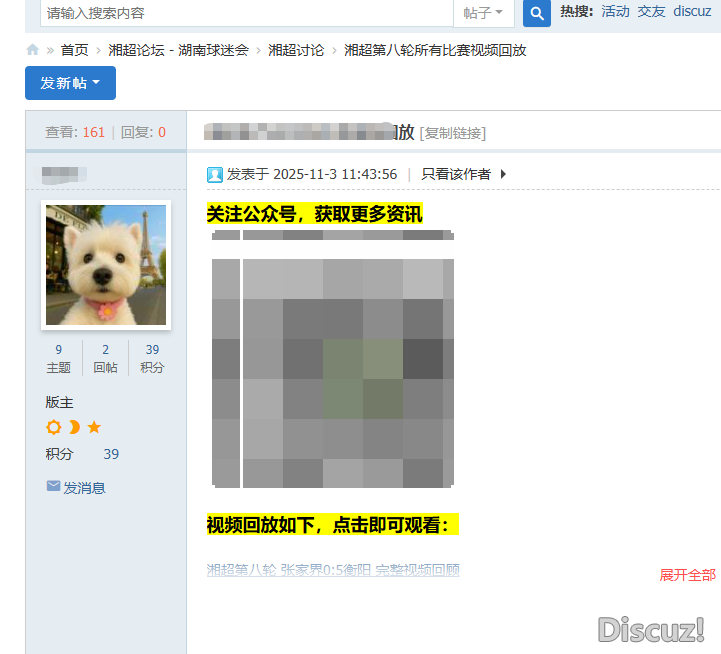Viewport: 721px width, 654px height.
Task: Click 湘超论坛 - 湖南球迷会 breadcrumb link
Action: (178, 50)
